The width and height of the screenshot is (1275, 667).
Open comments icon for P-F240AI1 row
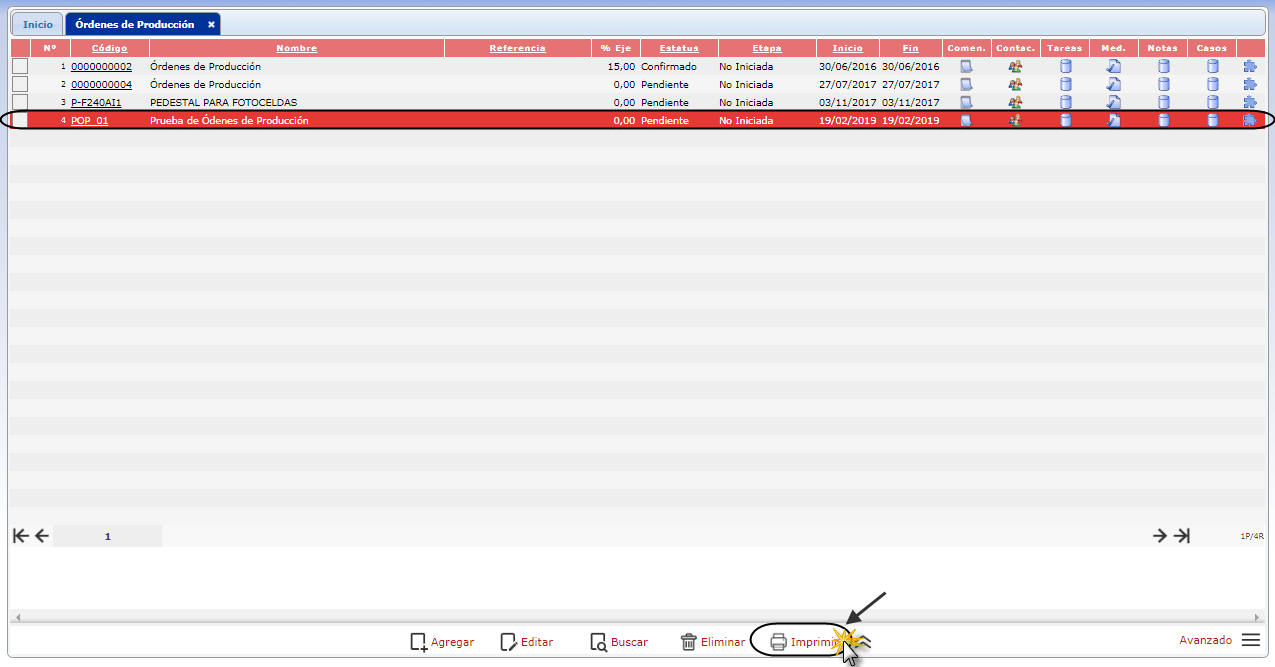click(966, 102)
